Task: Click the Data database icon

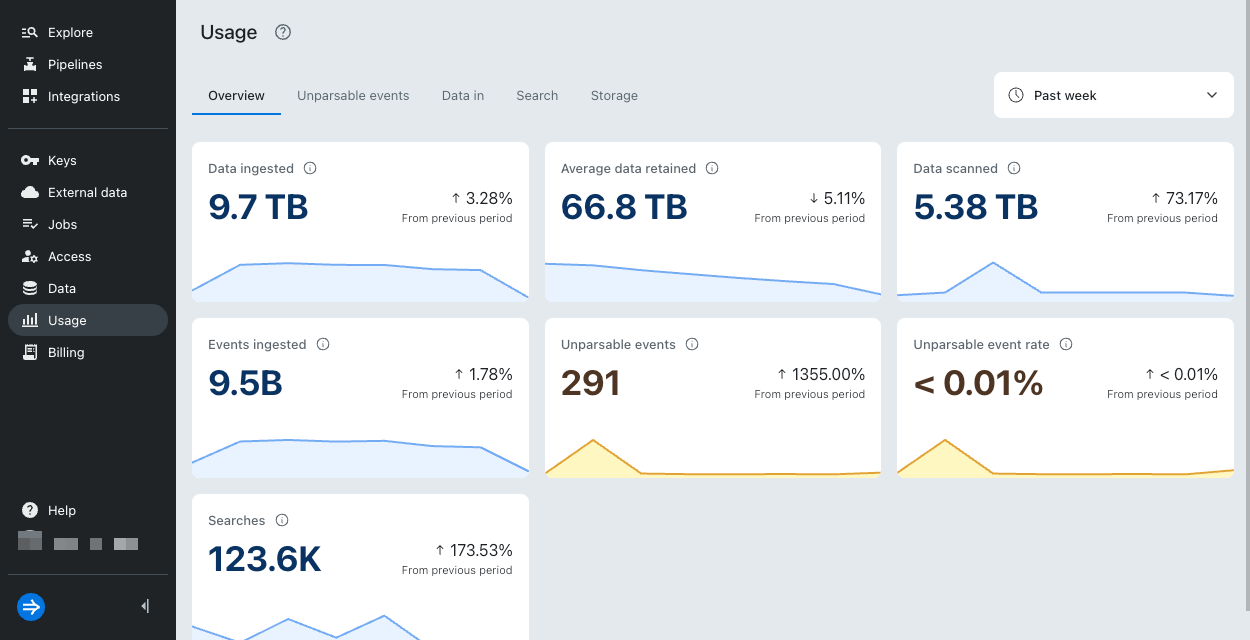Action: click(x=30, y=288)
